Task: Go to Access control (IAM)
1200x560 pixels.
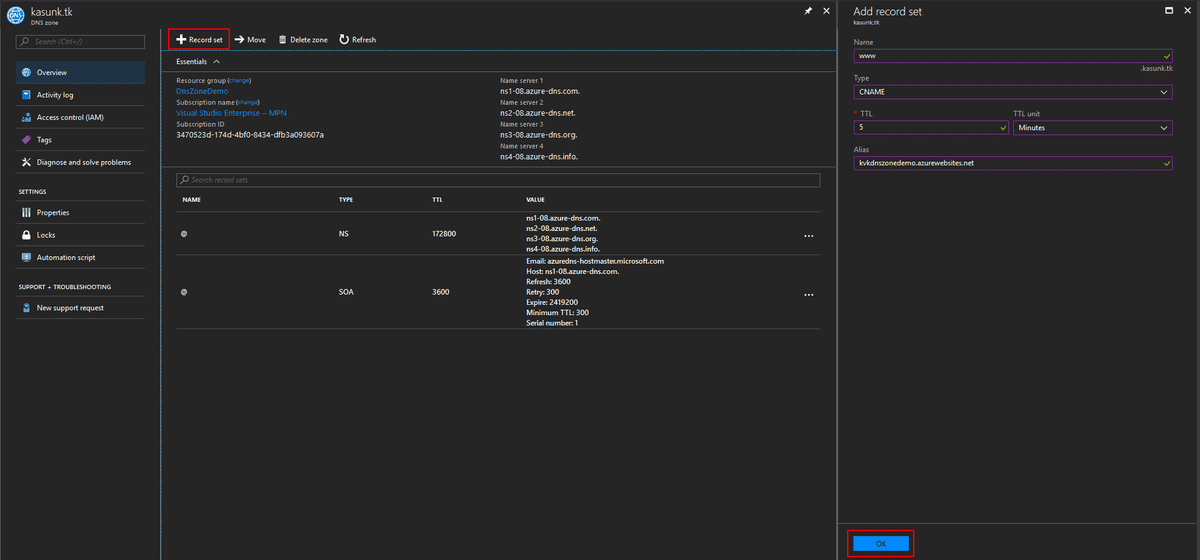Action: [x=80, y=117]
